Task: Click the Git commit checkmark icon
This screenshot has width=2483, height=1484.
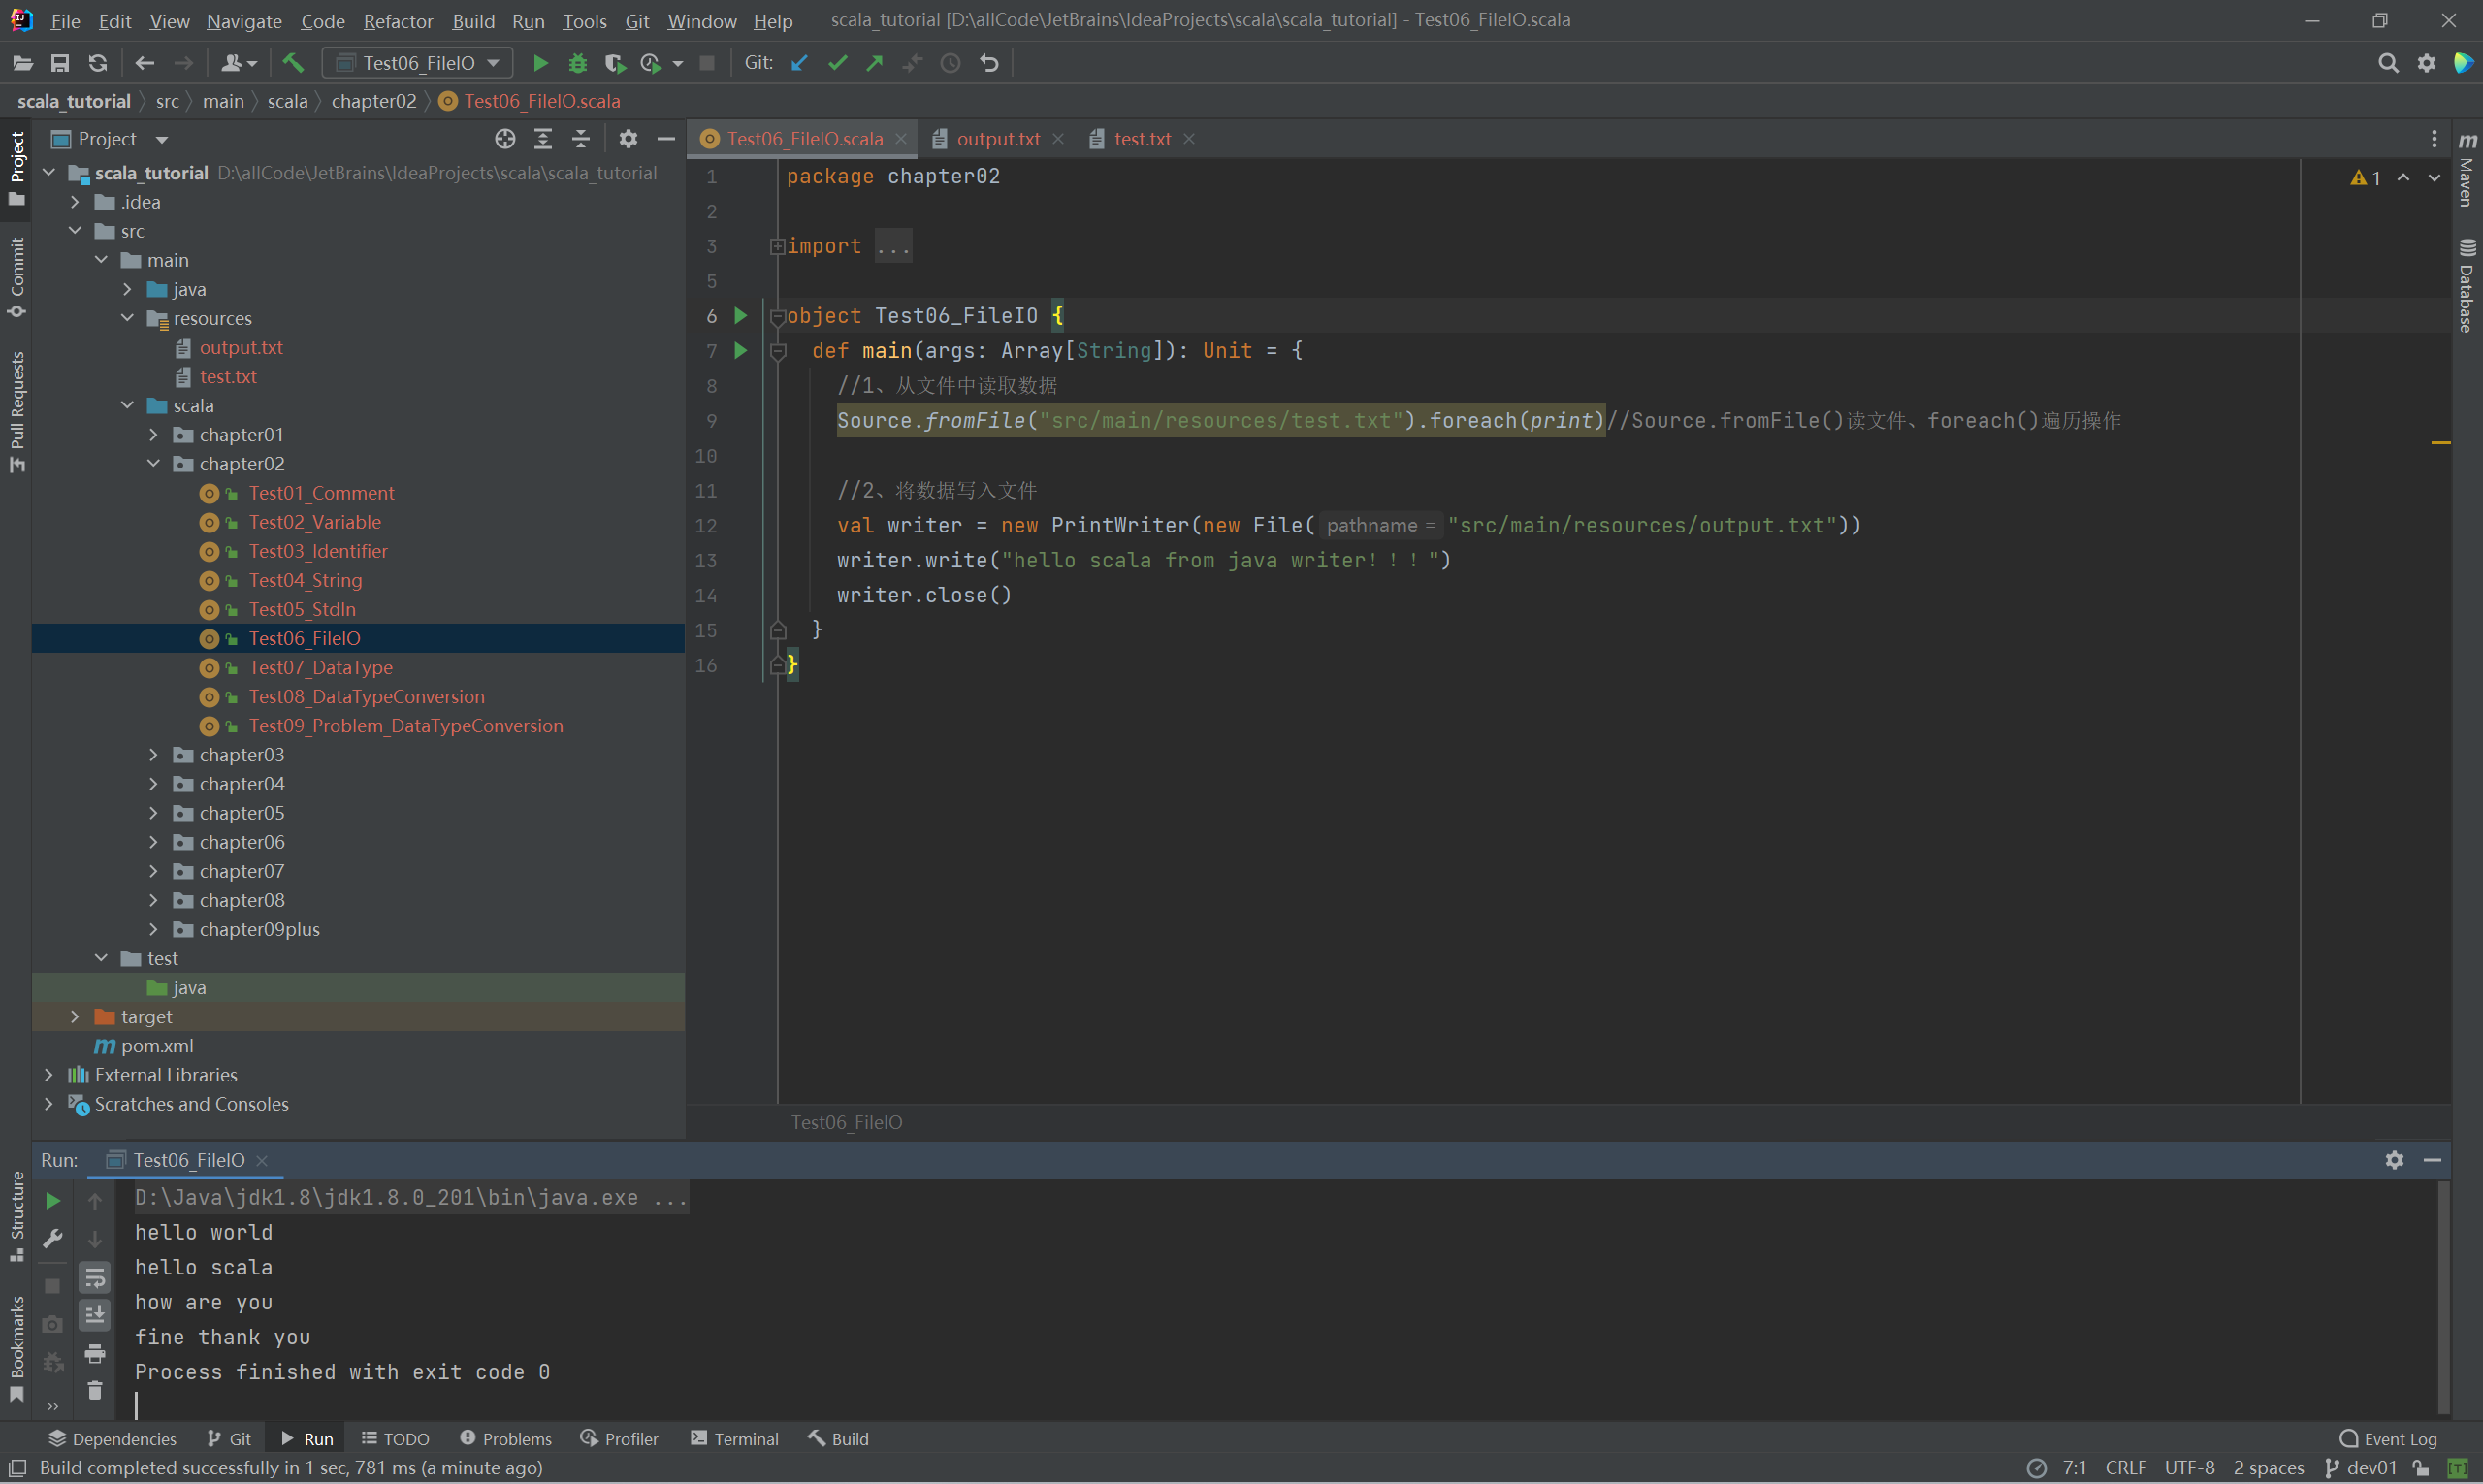Action: tap(837, 63)
